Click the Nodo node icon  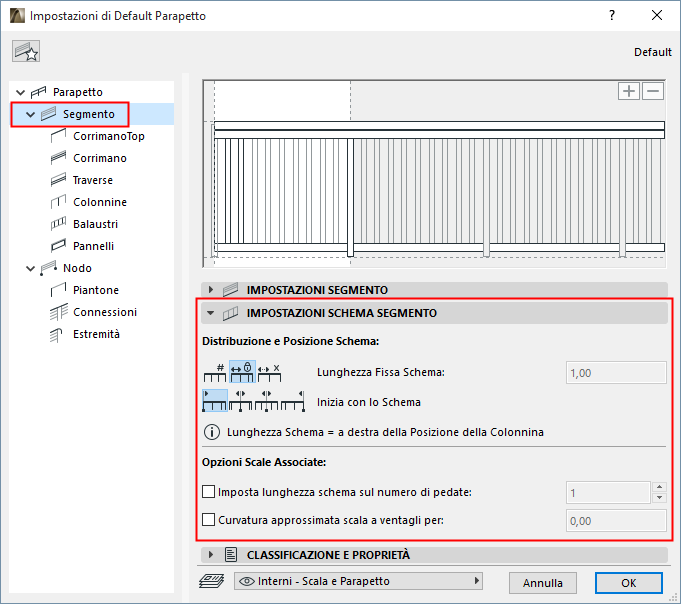48,268
